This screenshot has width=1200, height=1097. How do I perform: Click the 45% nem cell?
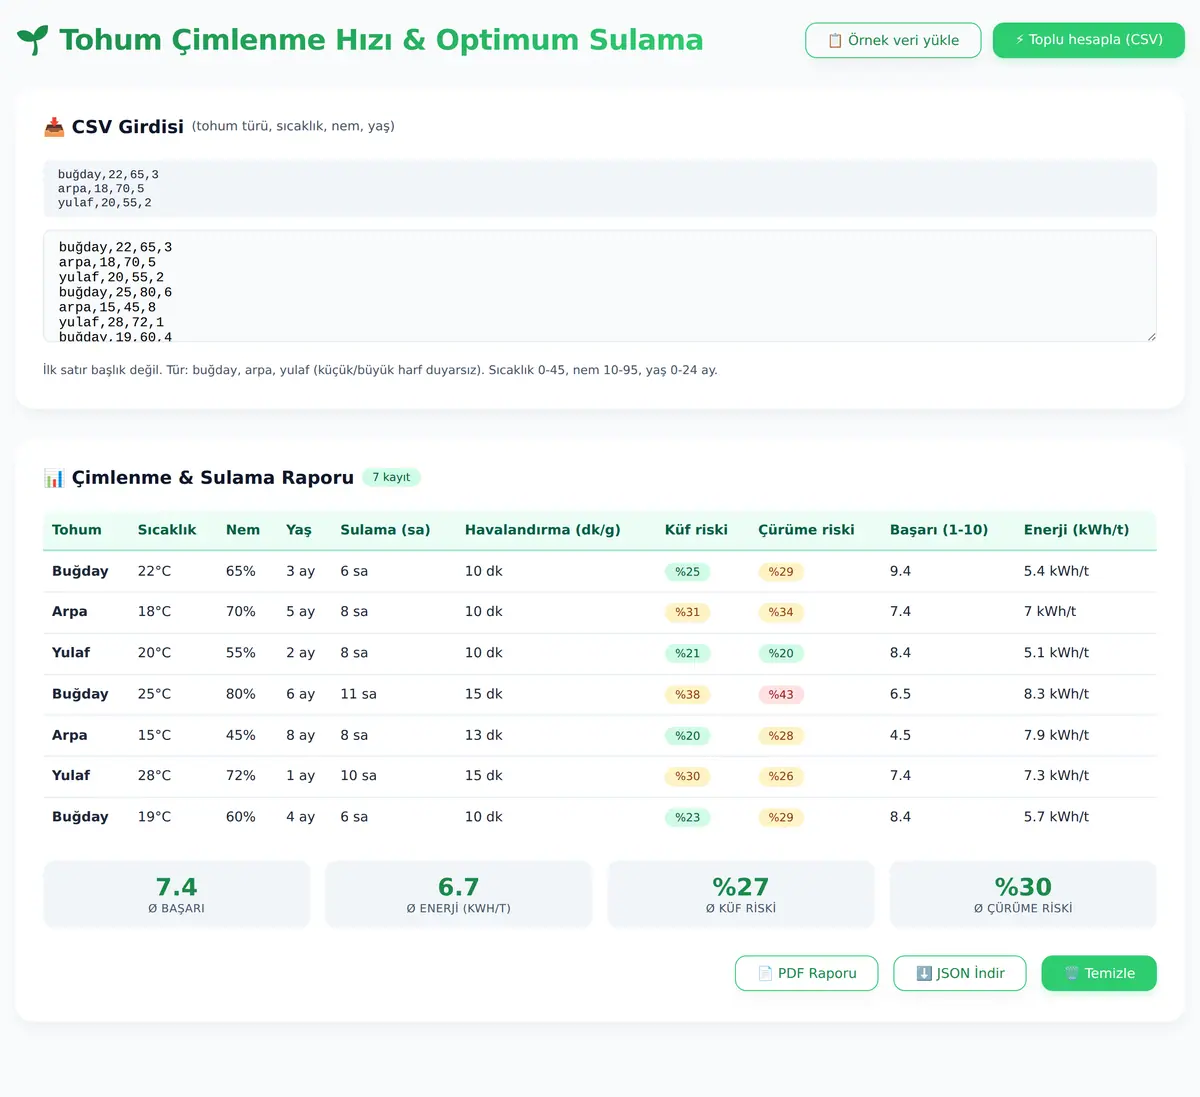tap(241, 735)
